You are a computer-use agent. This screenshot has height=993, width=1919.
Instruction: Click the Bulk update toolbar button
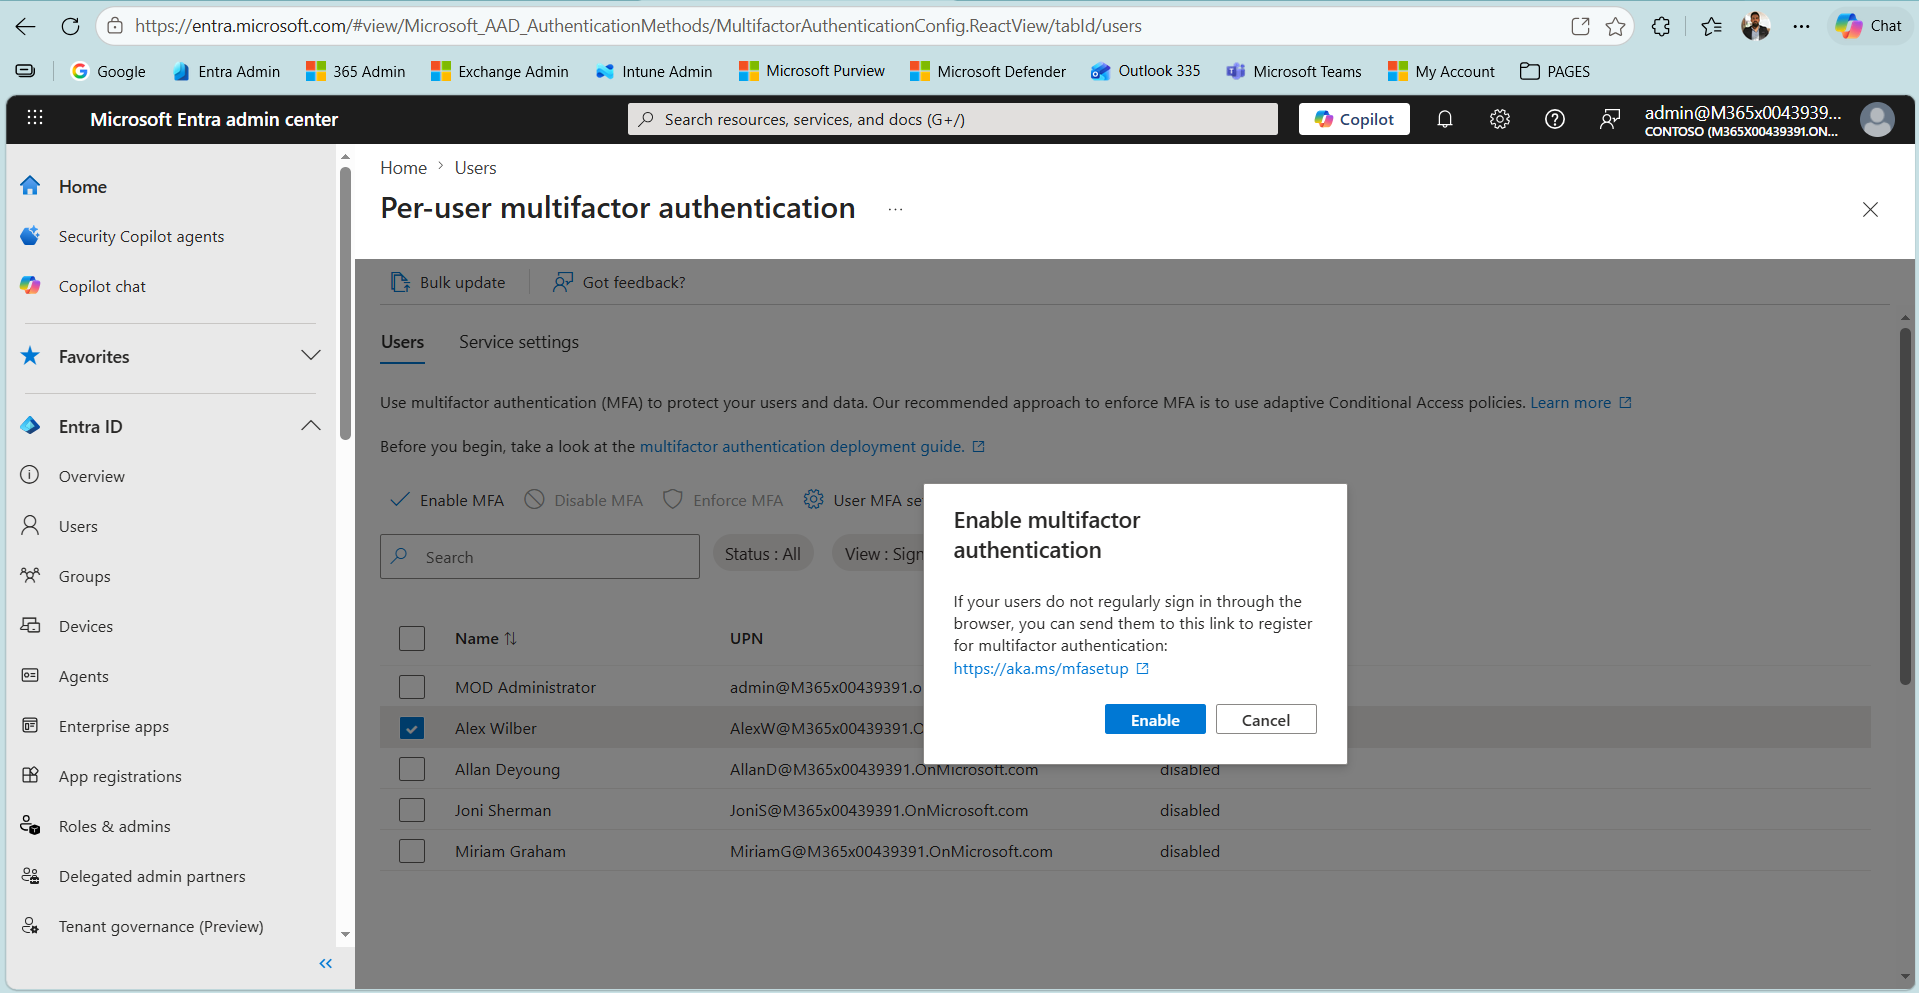click(448, 283)
